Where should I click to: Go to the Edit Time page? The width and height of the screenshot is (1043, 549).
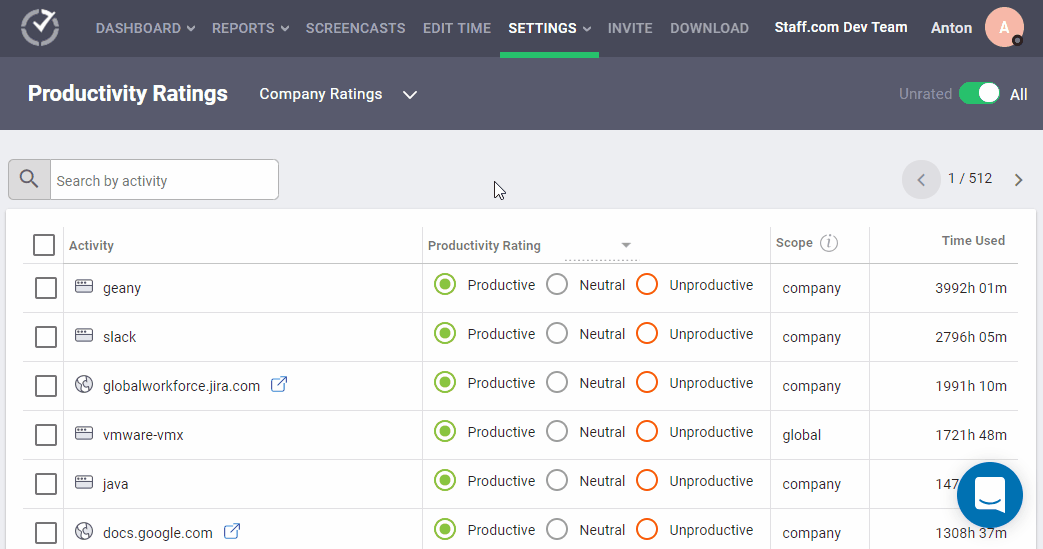coord(456,28)
